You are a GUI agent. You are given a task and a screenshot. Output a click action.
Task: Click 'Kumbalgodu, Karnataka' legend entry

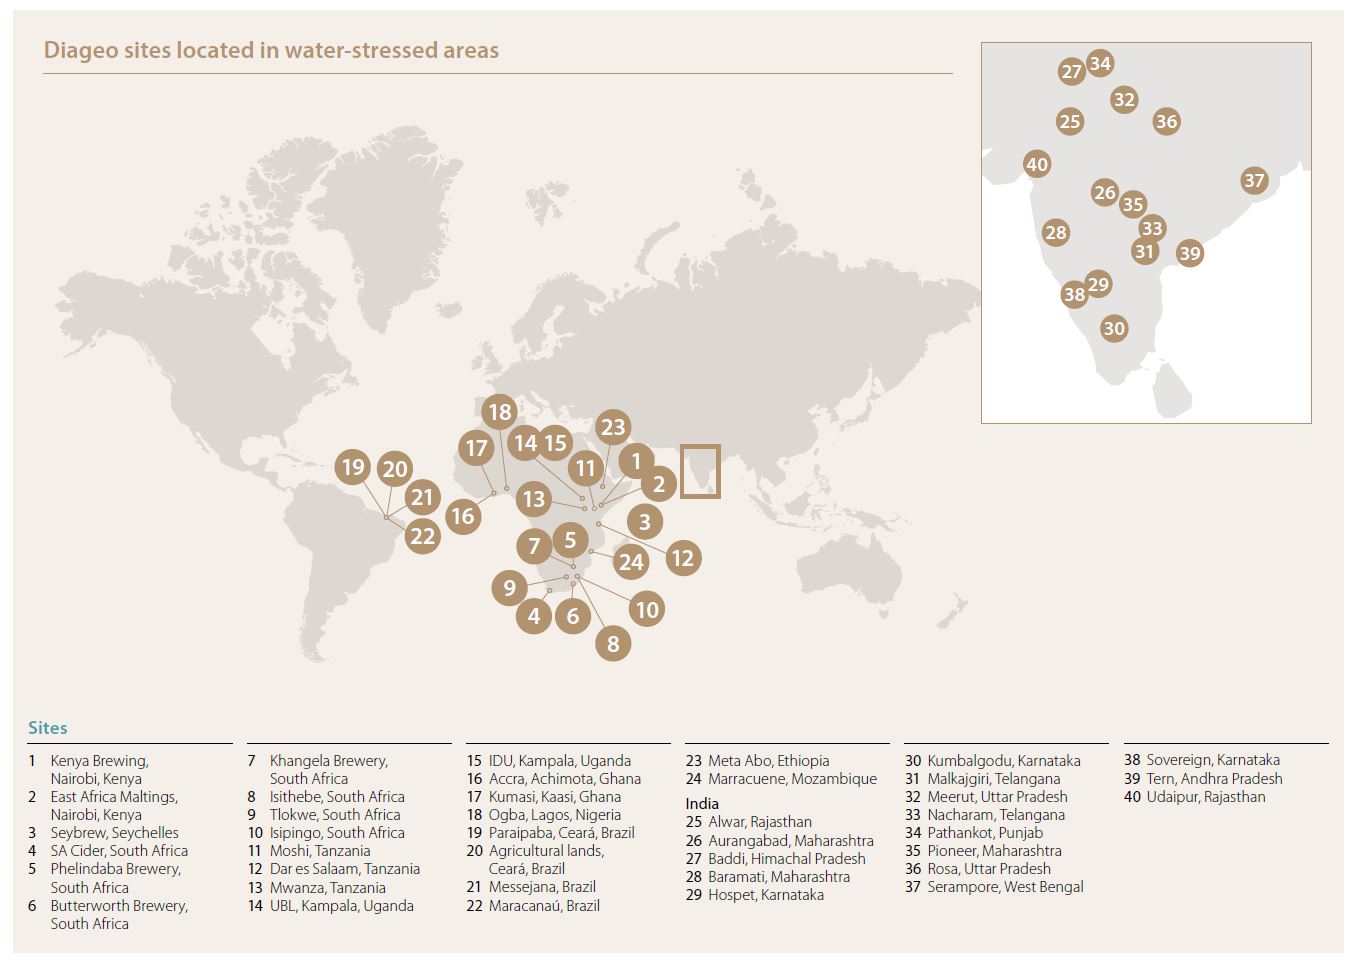coord(1003,761)
